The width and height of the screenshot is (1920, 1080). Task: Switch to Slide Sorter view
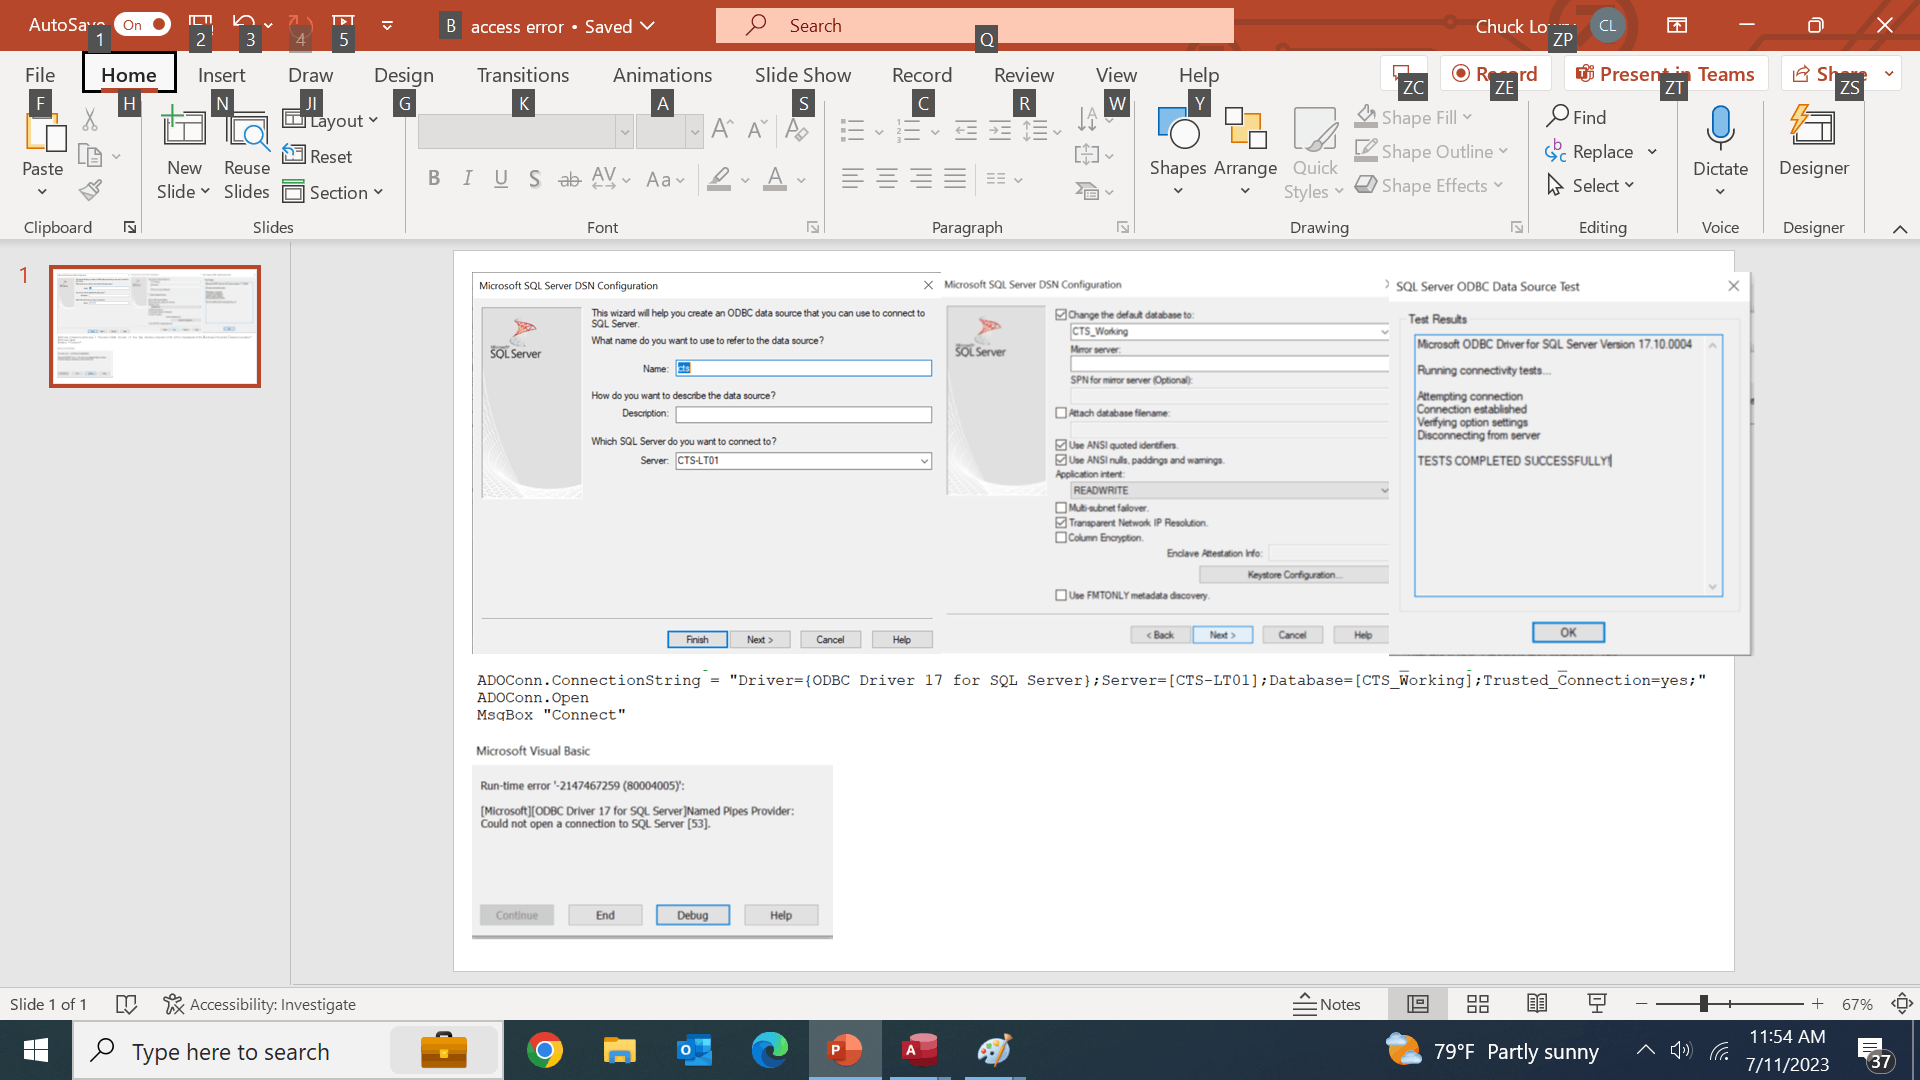click(1478, 1004)
